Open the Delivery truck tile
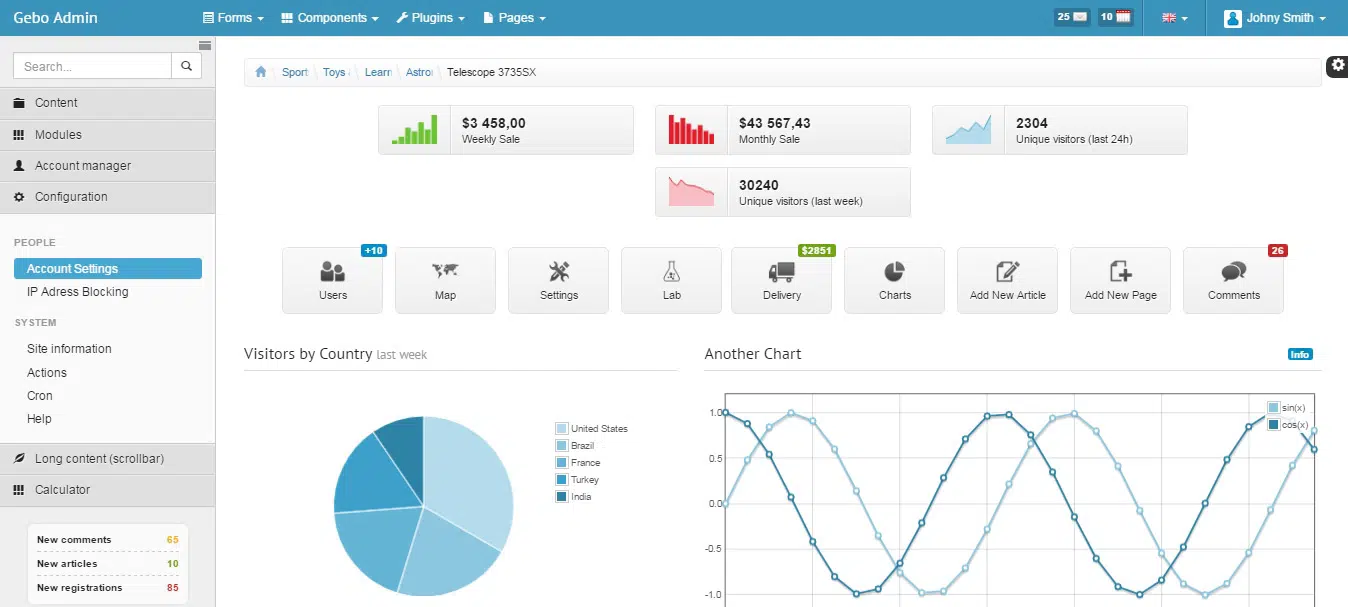The width and height of the screenshot is (1348, 607). [781, 280]
